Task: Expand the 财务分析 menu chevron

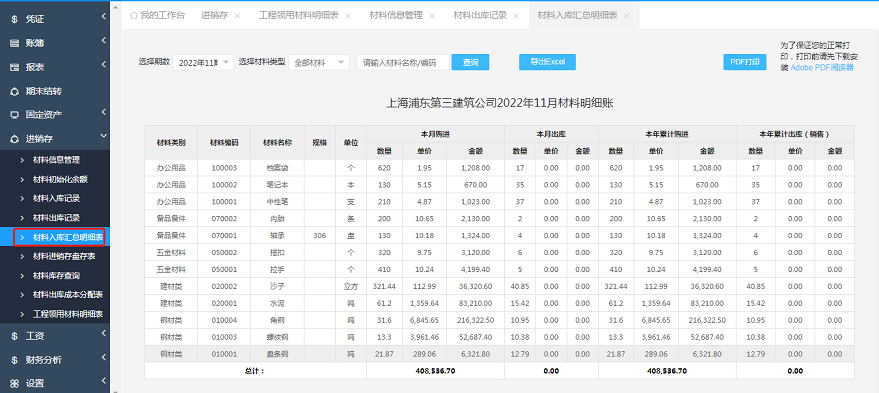Action: point(104,358)
